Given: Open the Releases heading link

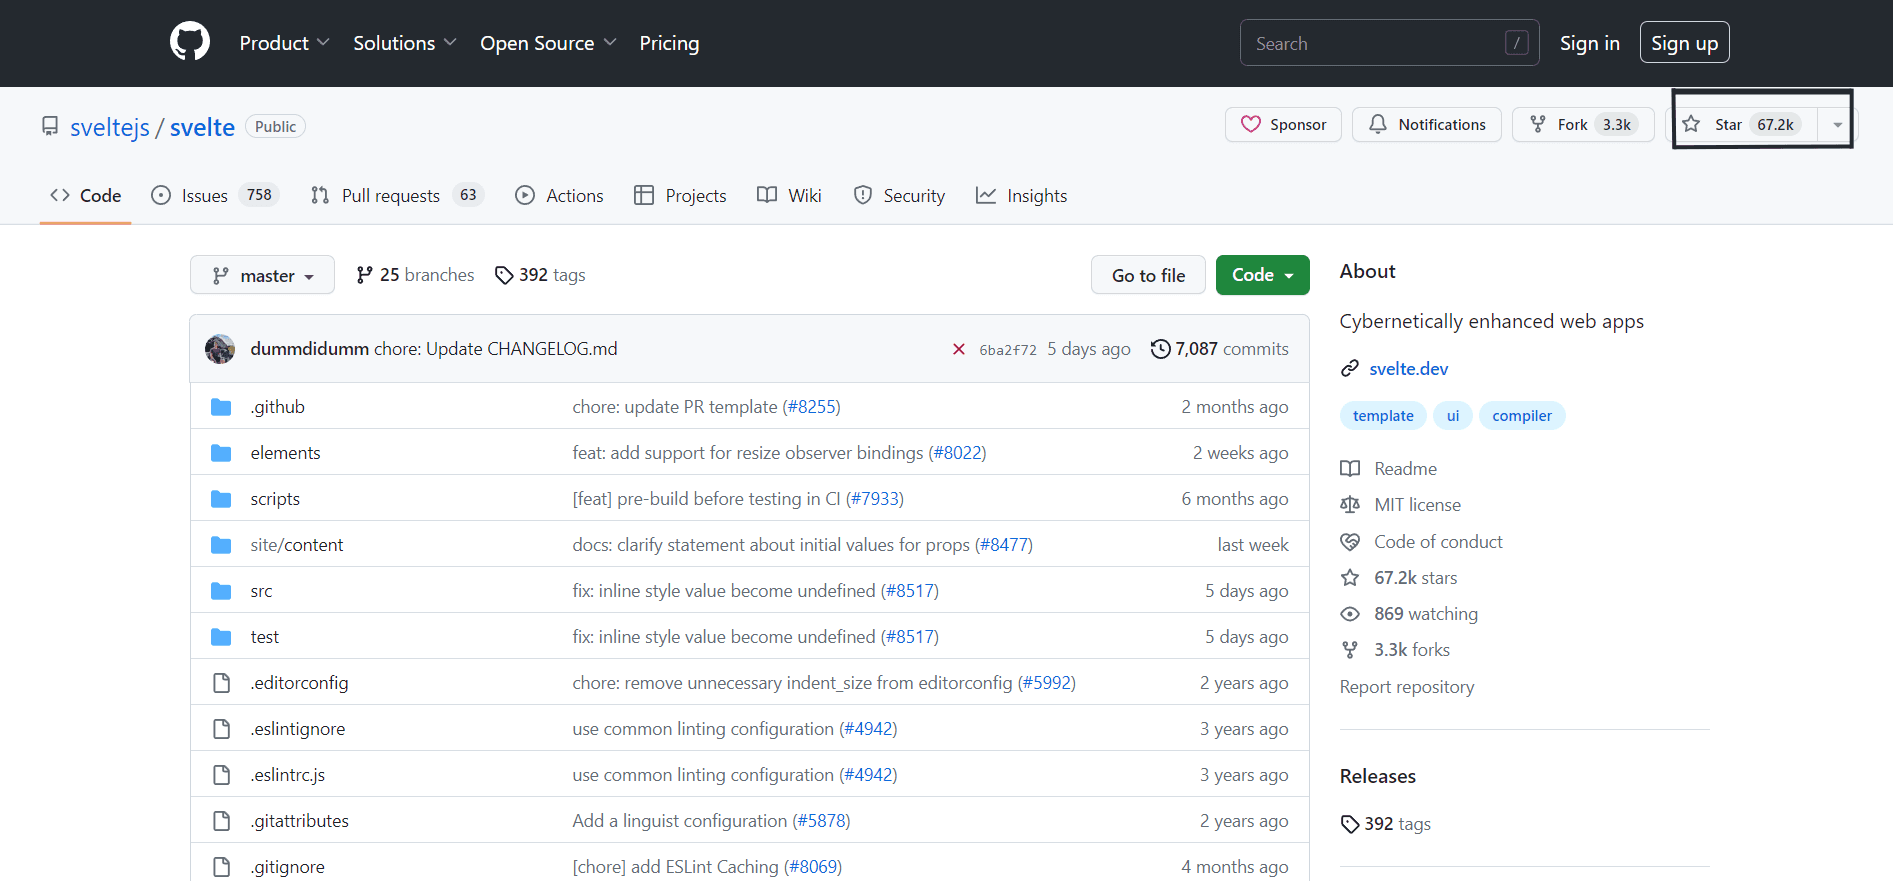Looking at the screenshot, I should tap(1377, 776).
